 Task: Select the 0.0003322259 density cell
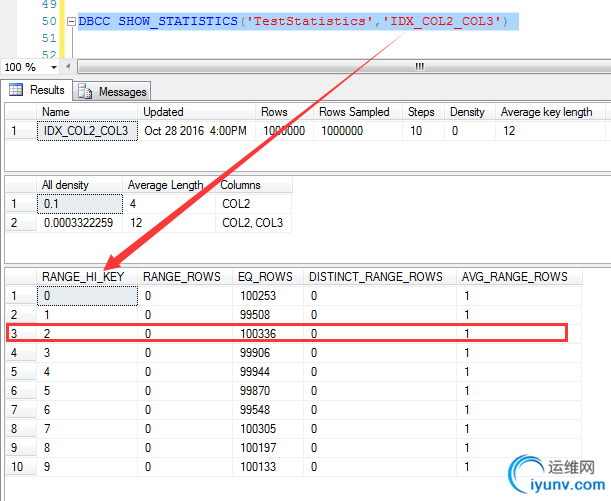(x=80, y=223)
